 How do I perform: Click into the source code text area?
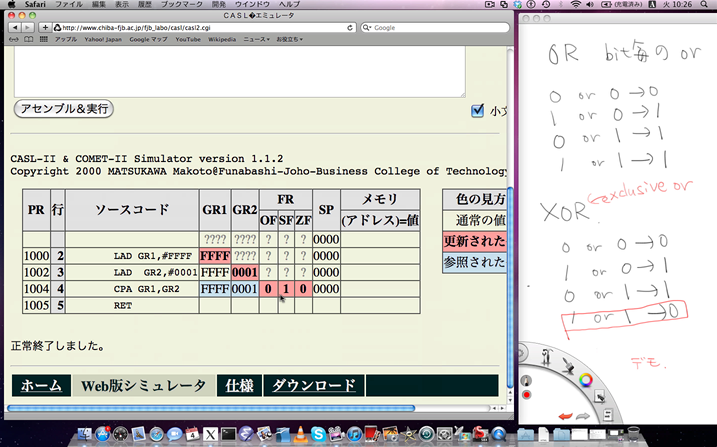pyautogui.click(x=240, y=71)
